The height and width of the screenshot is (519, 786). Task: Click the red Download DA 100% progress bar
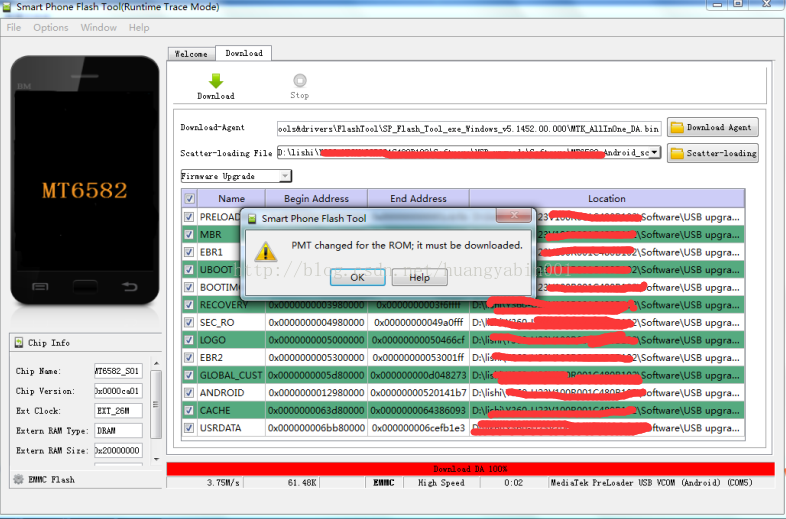(x=470, y=469)
